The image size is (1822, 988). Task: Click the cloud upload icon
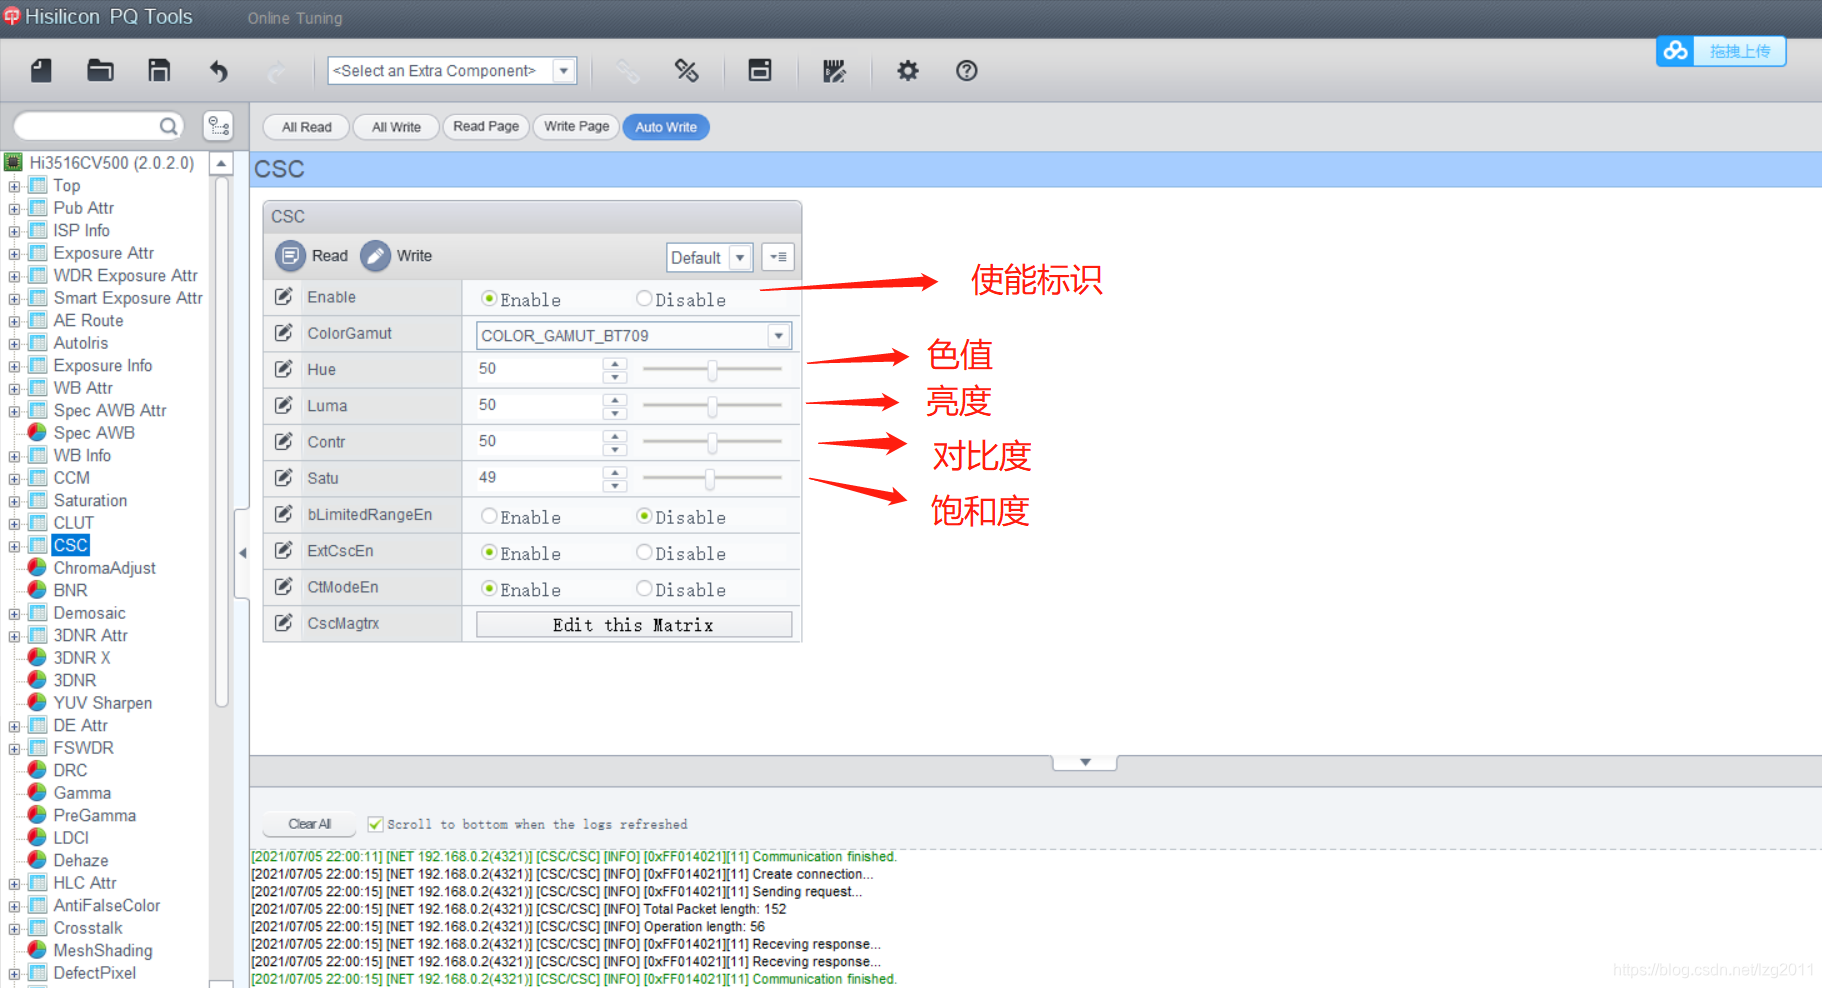(x=1675, y=51)
